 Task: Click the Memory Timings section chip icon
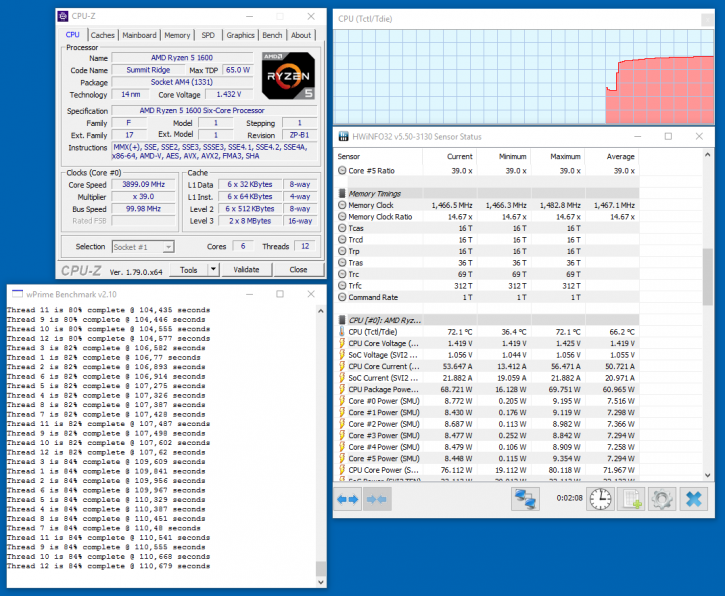(342, 193)
